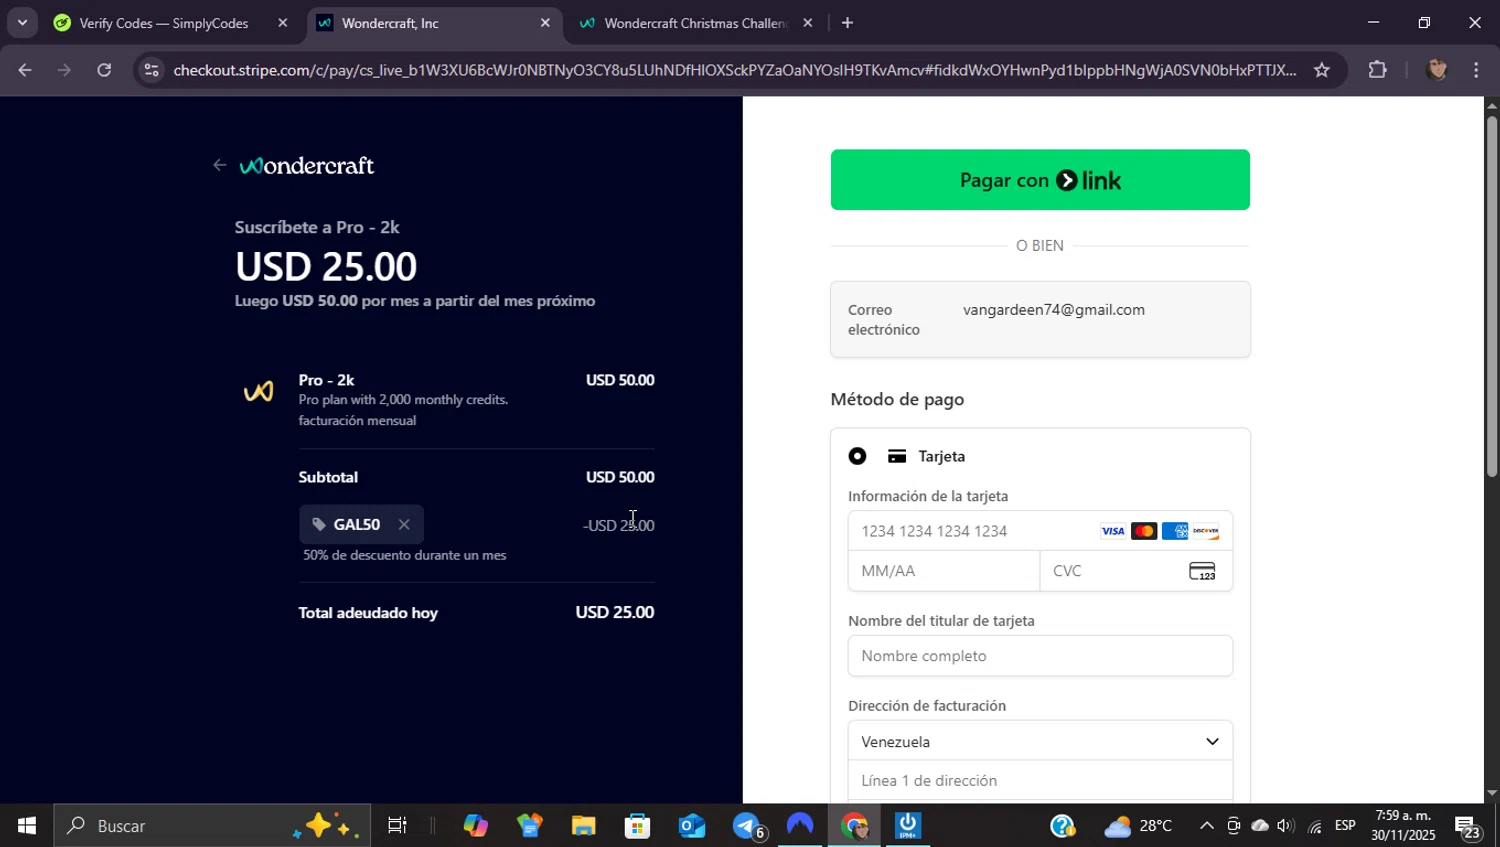The width and height of the screenshot is (1500, 847).
Task: Open the weather widget showing 28°C
Action: tap(1139, 826)
